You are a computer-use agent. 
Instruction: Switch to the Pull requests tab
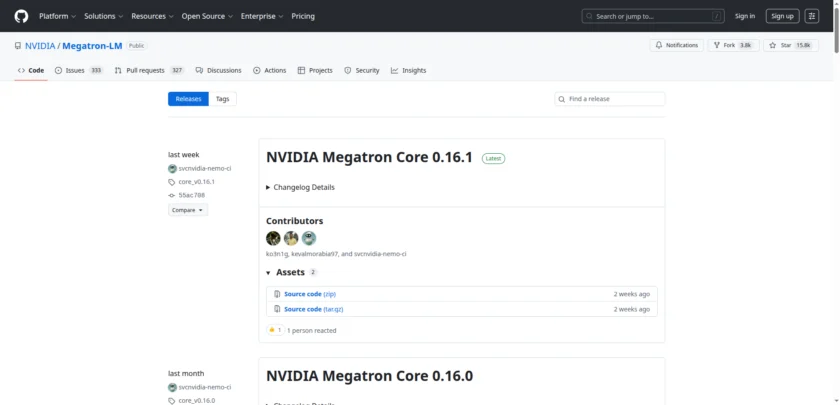click(x=149, y=70)
